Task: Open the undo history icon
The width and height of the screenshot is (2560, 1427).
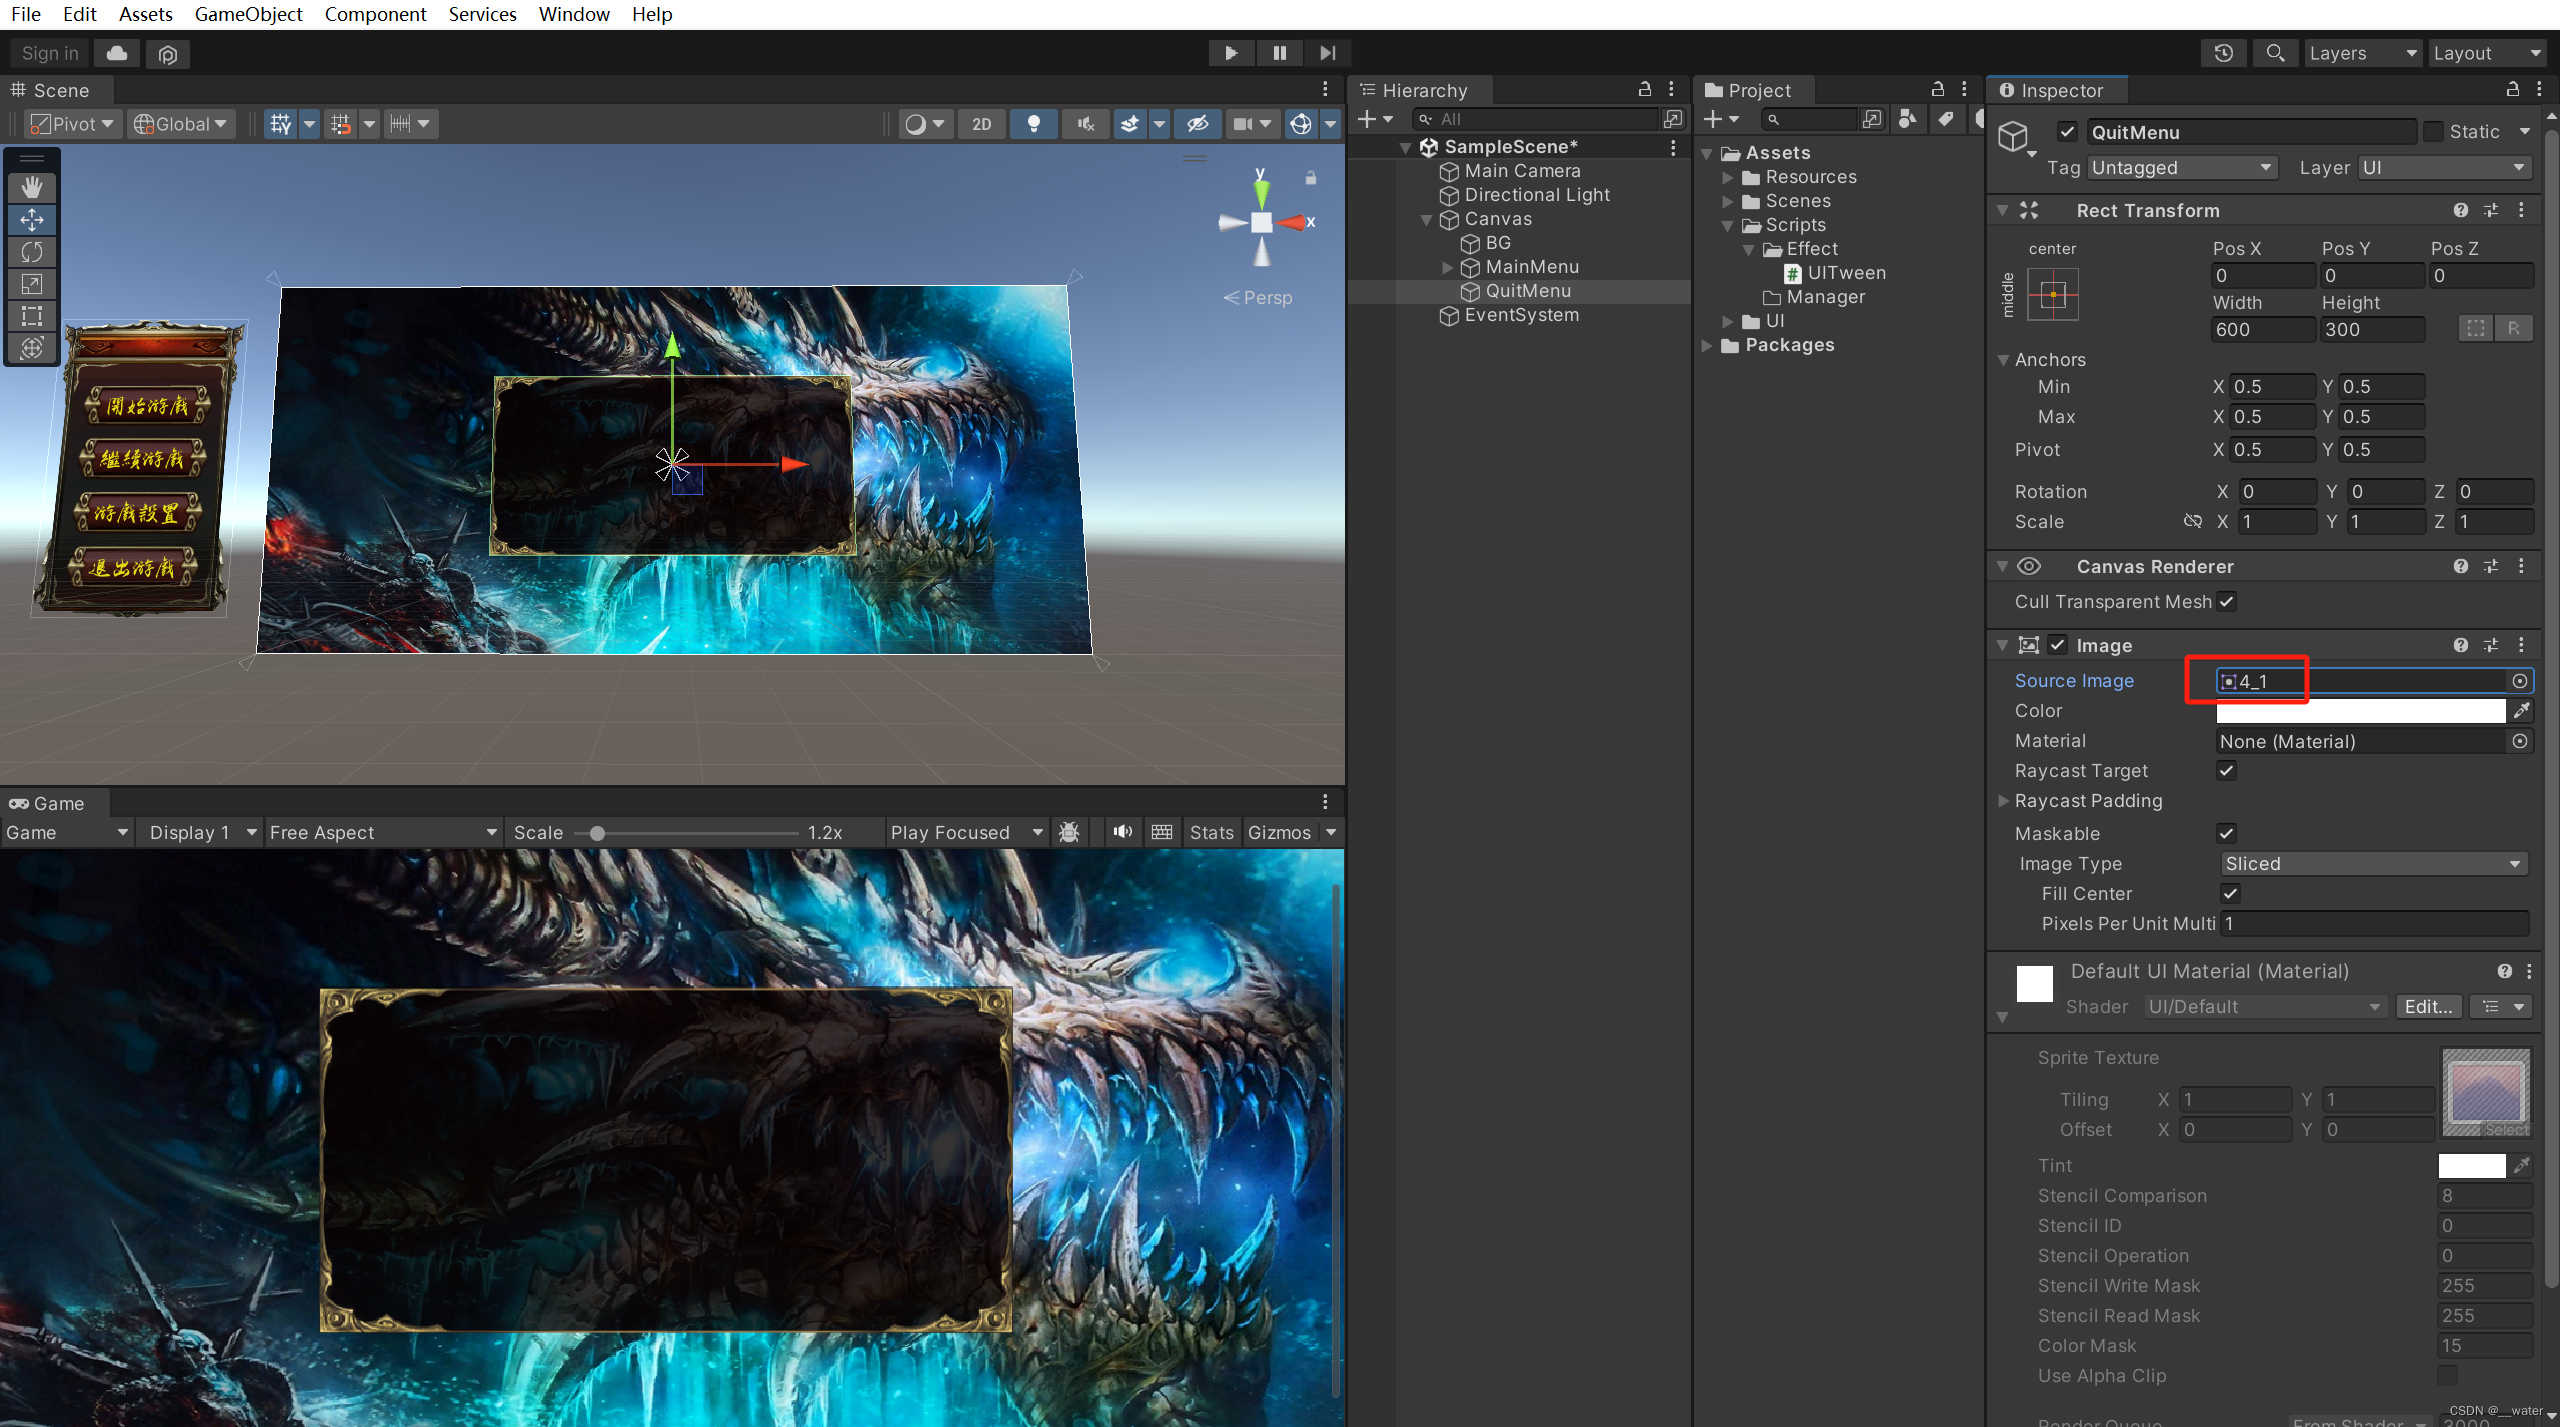Action: click(x=2223, y=53)
